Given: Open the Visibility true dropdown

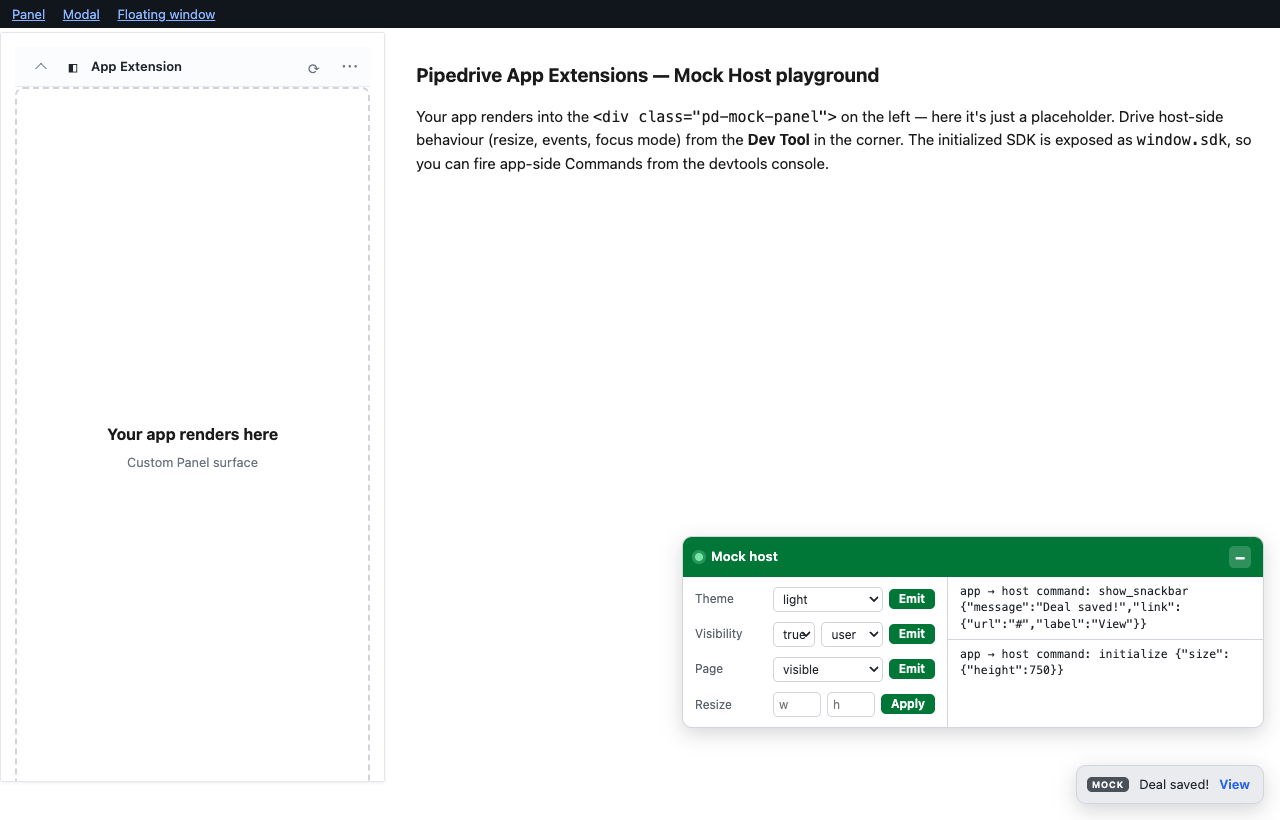Looking at the screenshot, I should [x=794, y=634].
